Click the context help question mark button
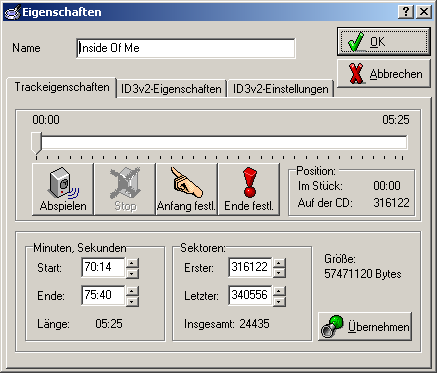437x373 pixels. click(406, 12)
